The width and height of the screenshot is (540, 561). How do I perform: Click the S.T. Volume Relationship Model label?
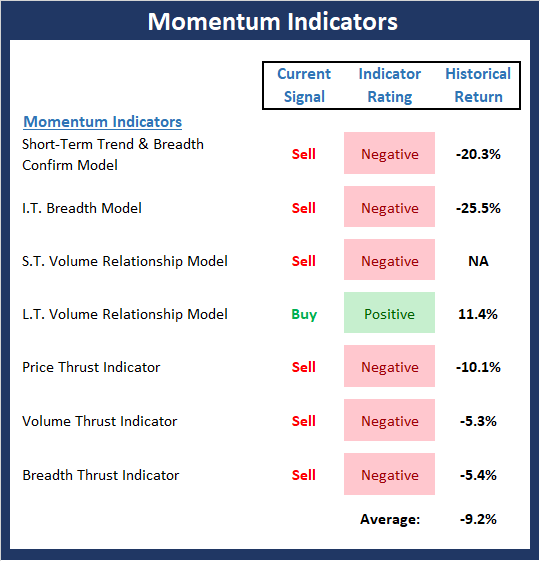tap(125, 261)
